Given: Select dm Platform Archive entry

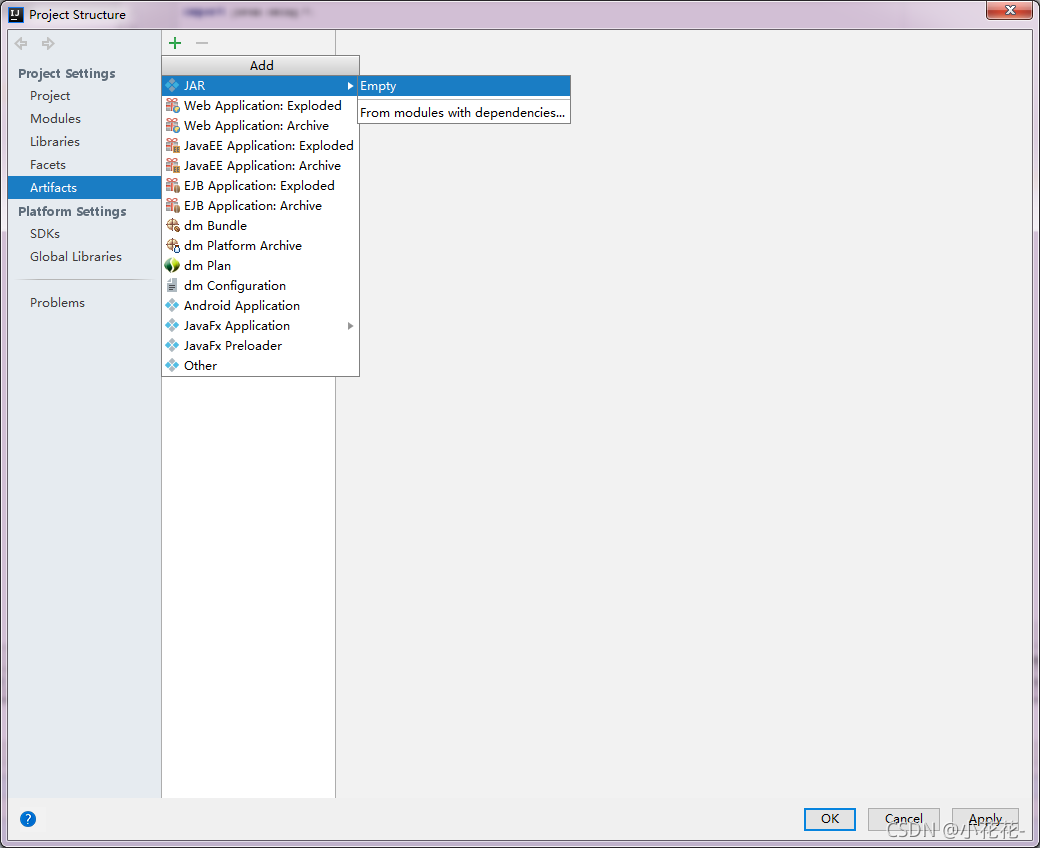Looking at the screenshot, I should [x=260, y=245].
